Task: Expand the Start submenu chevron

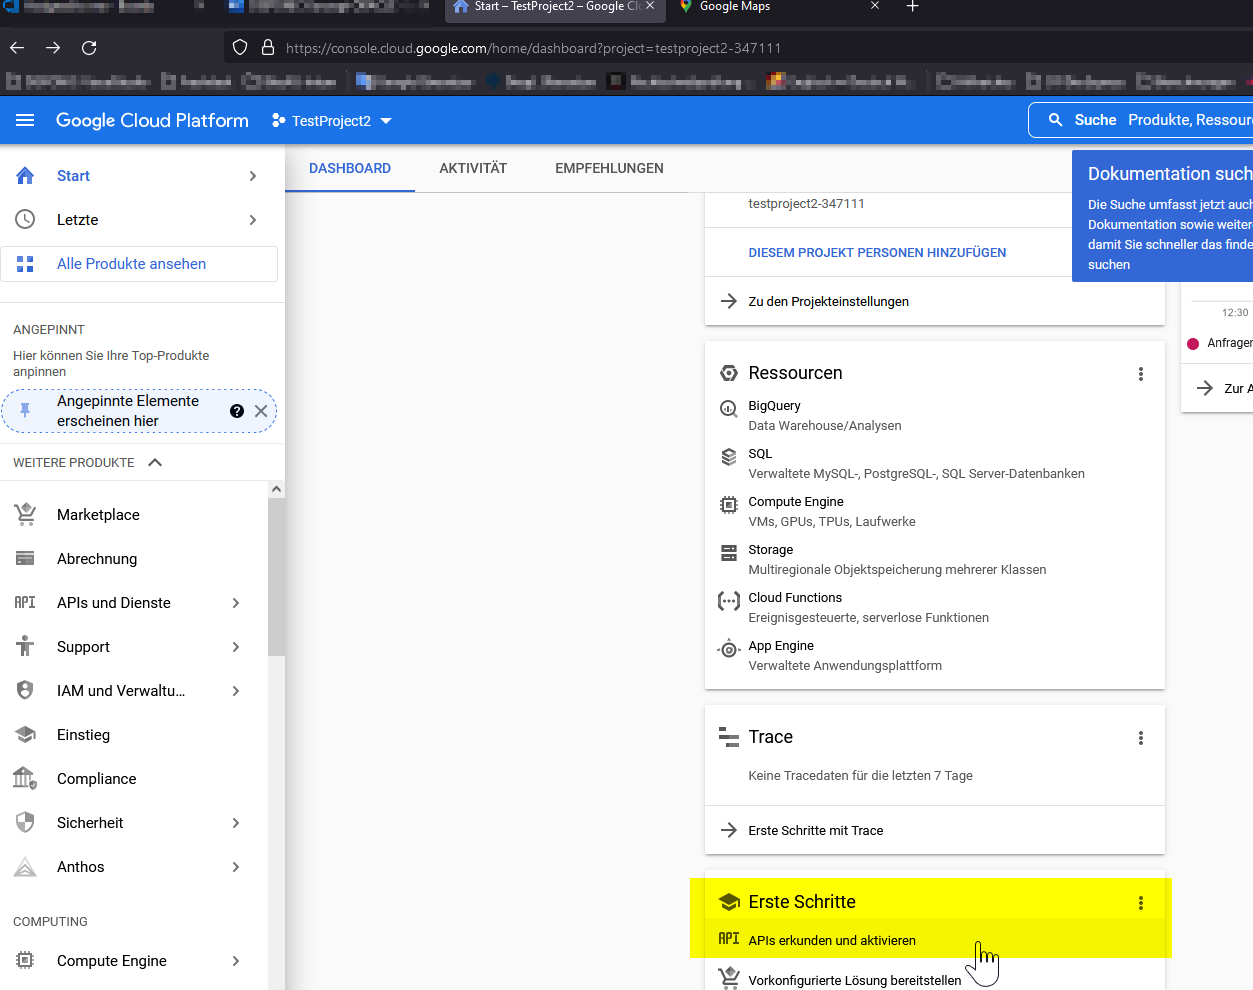Action: point(253,176)
